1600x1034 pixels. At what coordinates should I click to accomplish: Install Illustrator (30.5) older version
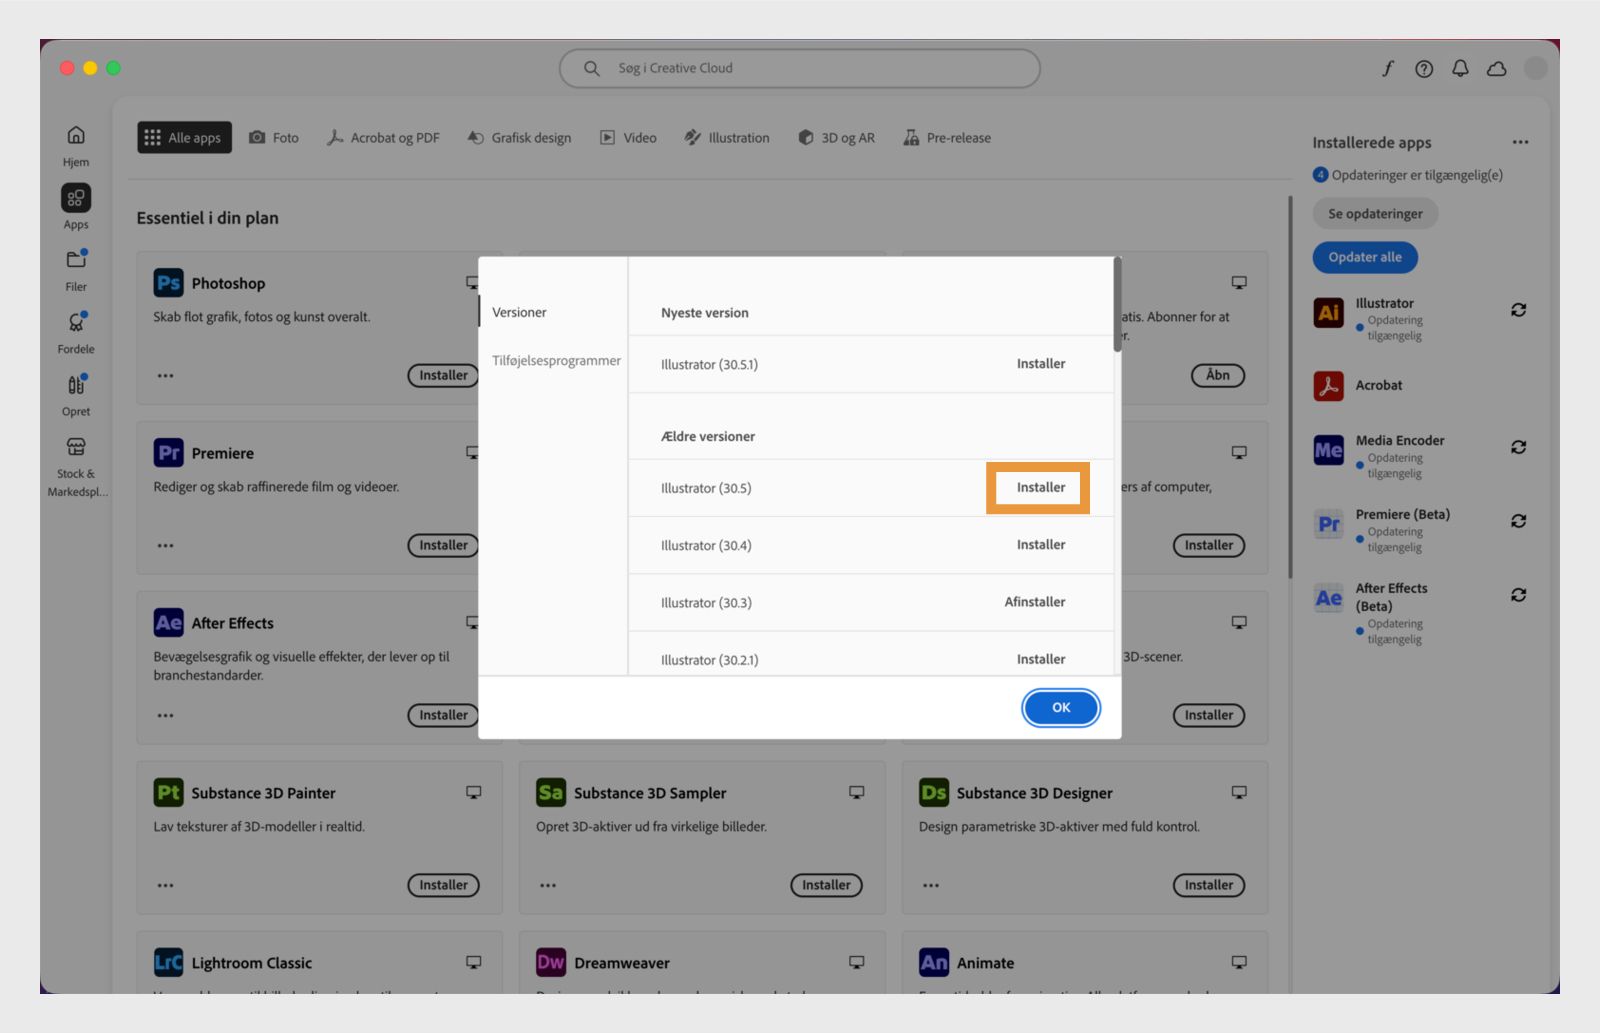tap(1041, 488)
